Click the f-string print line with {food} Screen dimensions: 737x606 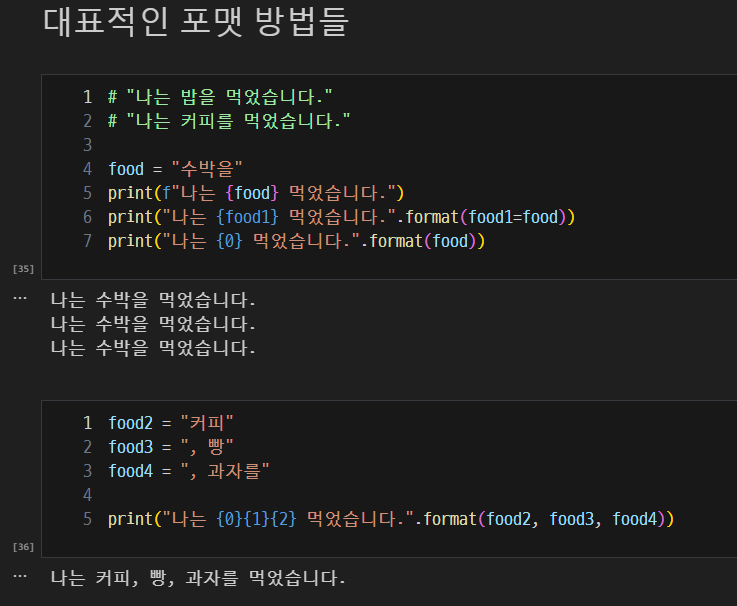[256, 193]
